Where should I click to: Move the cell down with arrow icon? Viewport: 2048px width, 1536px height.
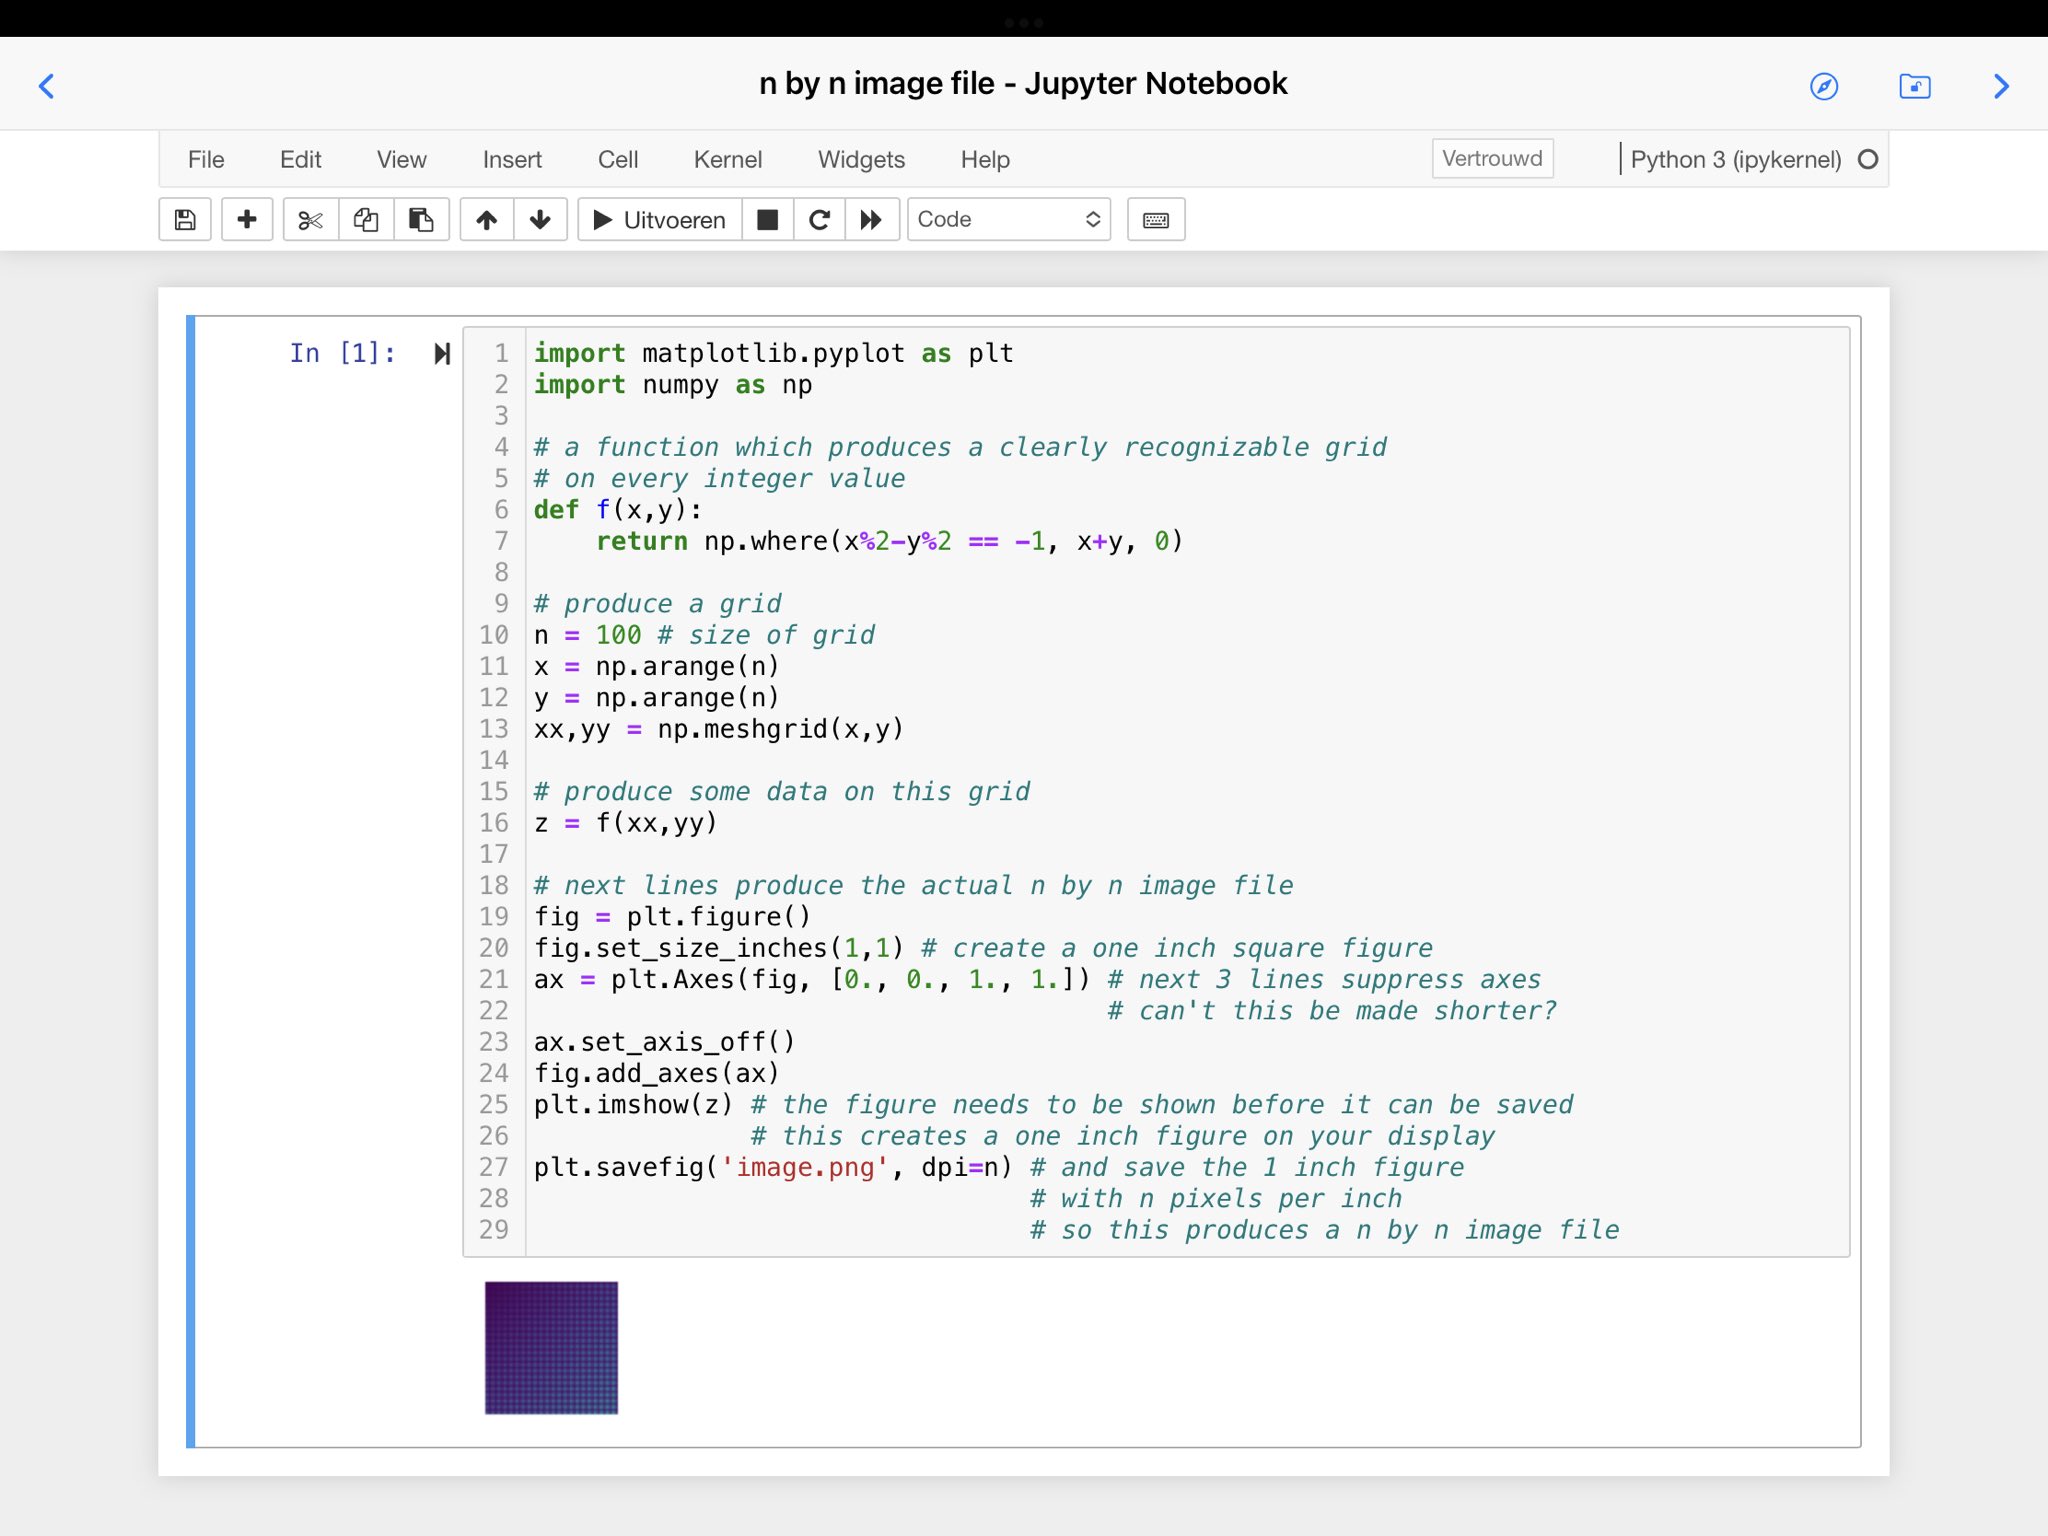(540, 220)
